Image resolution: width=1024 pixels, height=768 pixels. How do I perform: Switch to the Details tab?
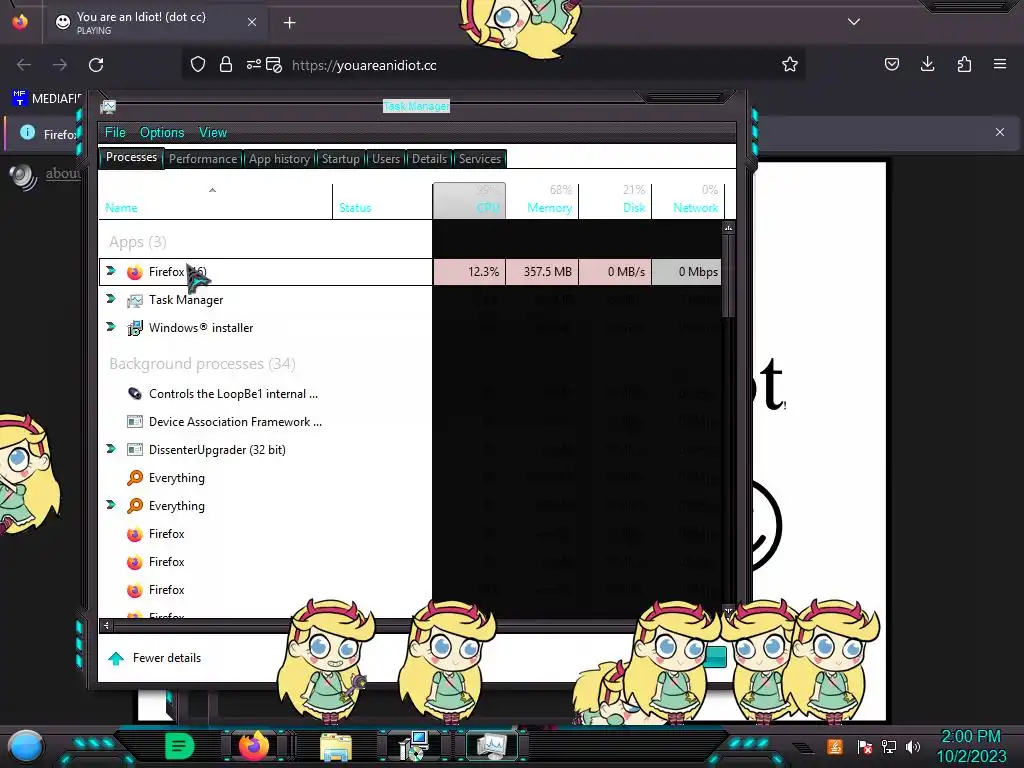pyautogui.click(x=429, y=159)
